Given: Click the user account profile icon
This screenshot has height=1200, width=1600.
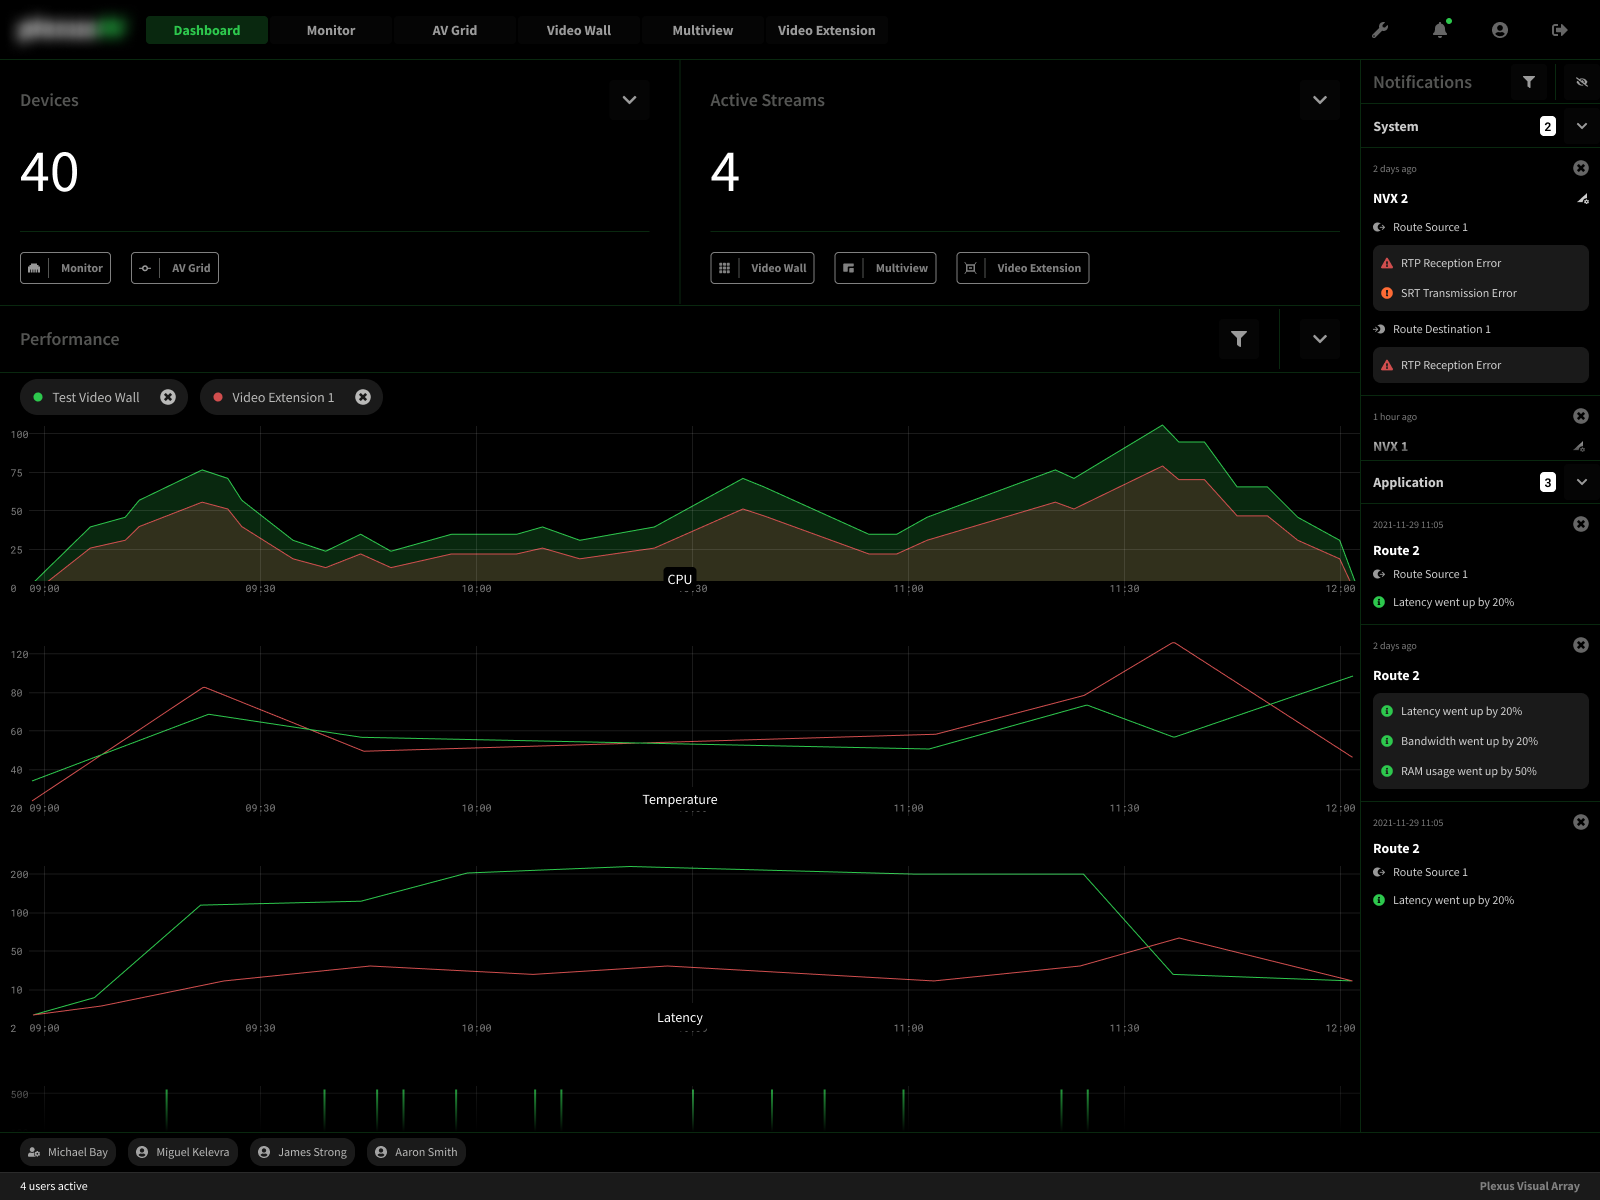Looking at the screenshot, I should [x=1500, y=30].
